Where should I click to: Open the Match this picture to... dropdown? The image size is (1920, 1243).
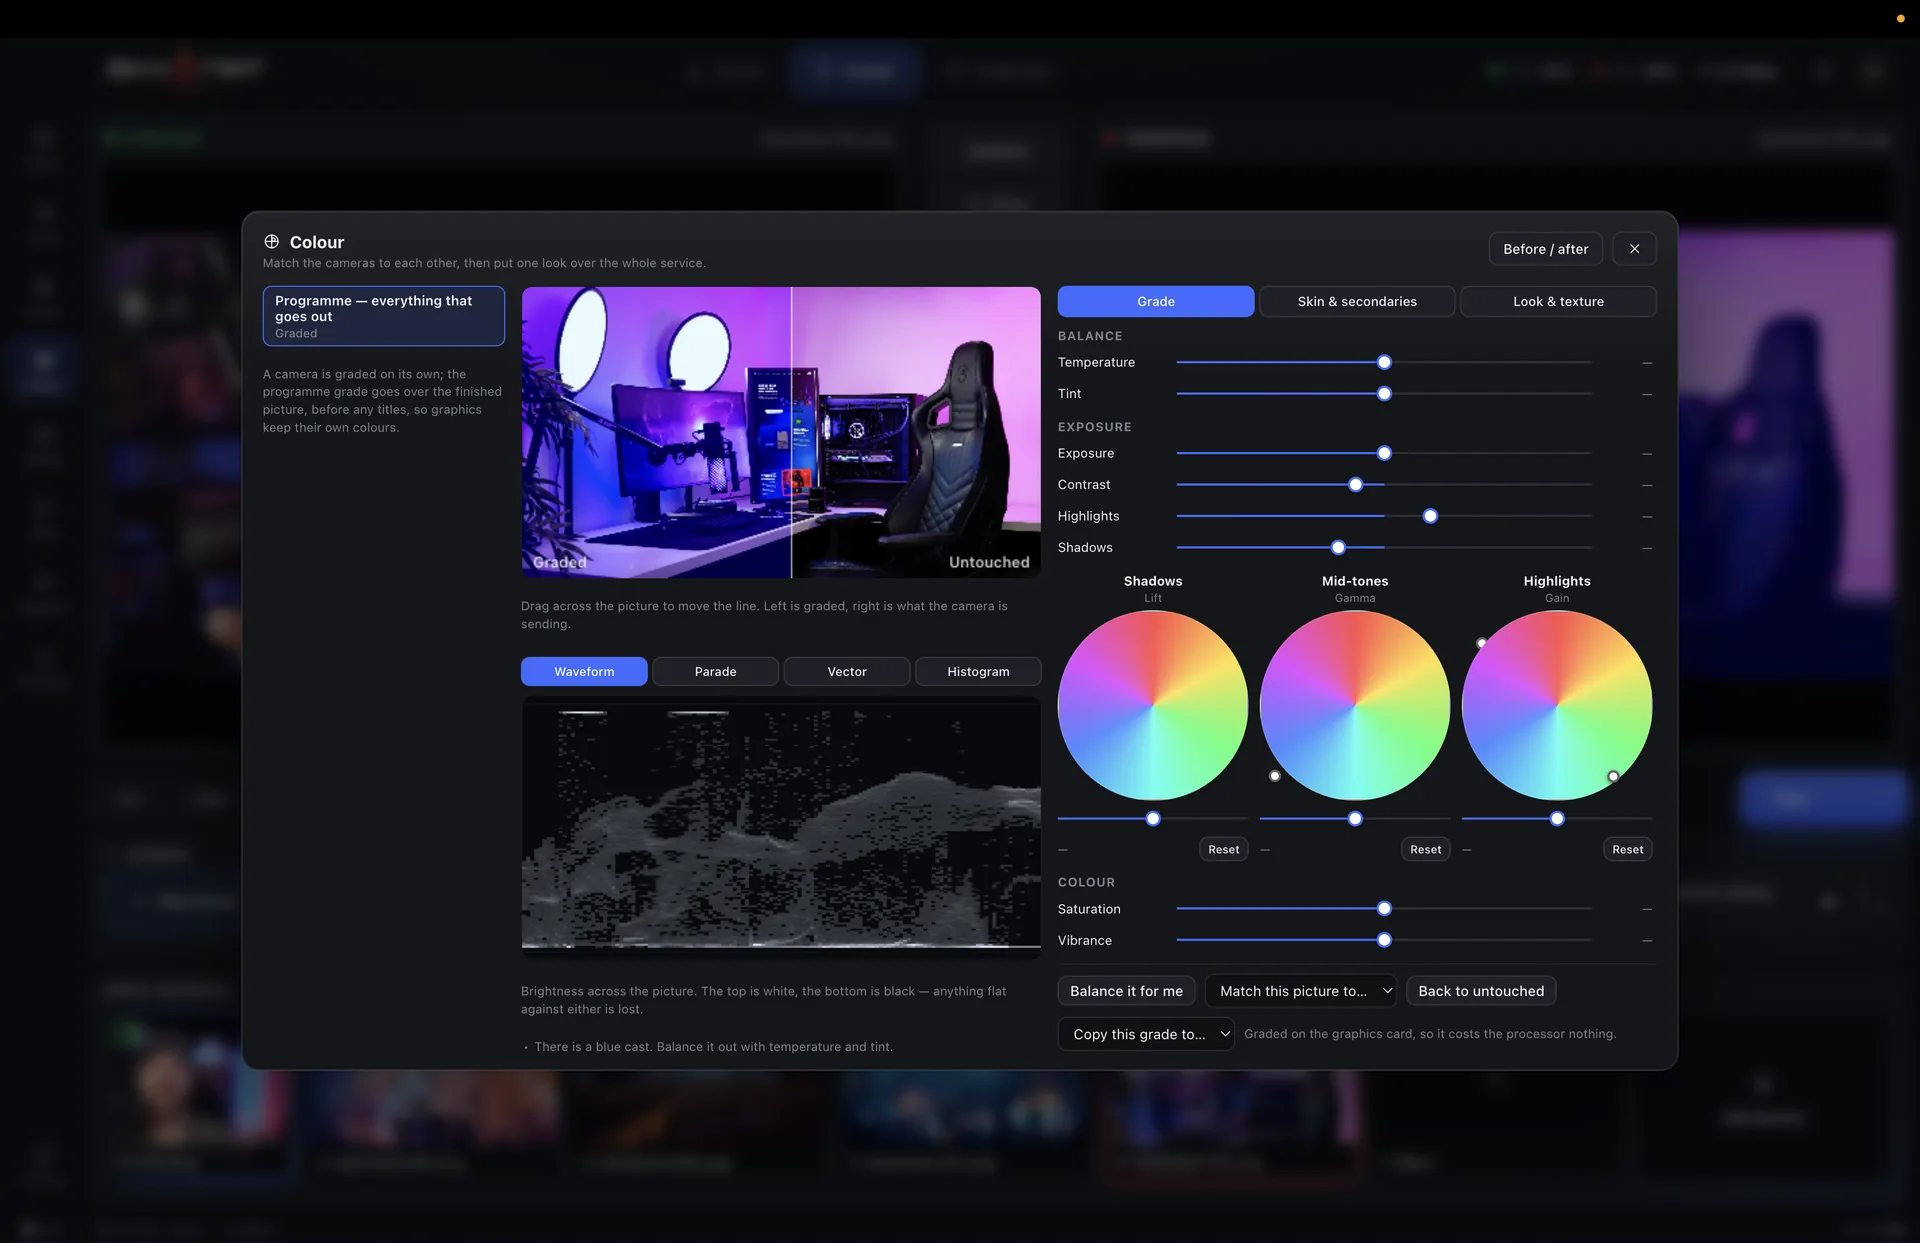tap(1300, 991)
